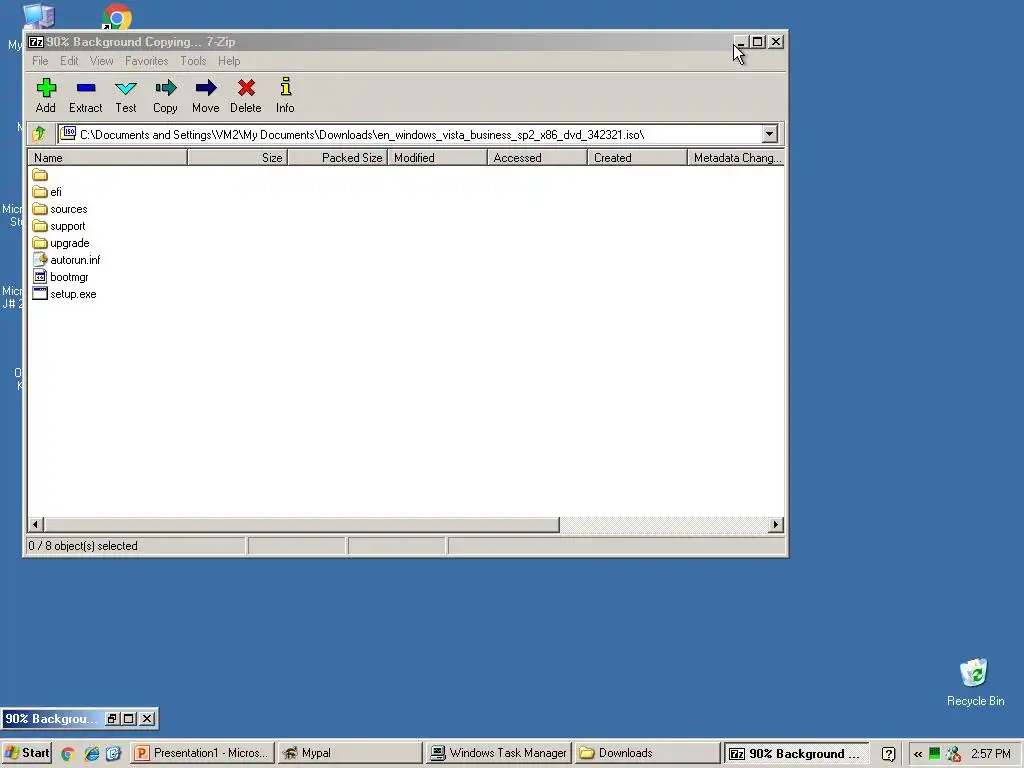This screenshot has width=1024, height=768.
Task: Click into the address path field
Action: click(410, 135)
